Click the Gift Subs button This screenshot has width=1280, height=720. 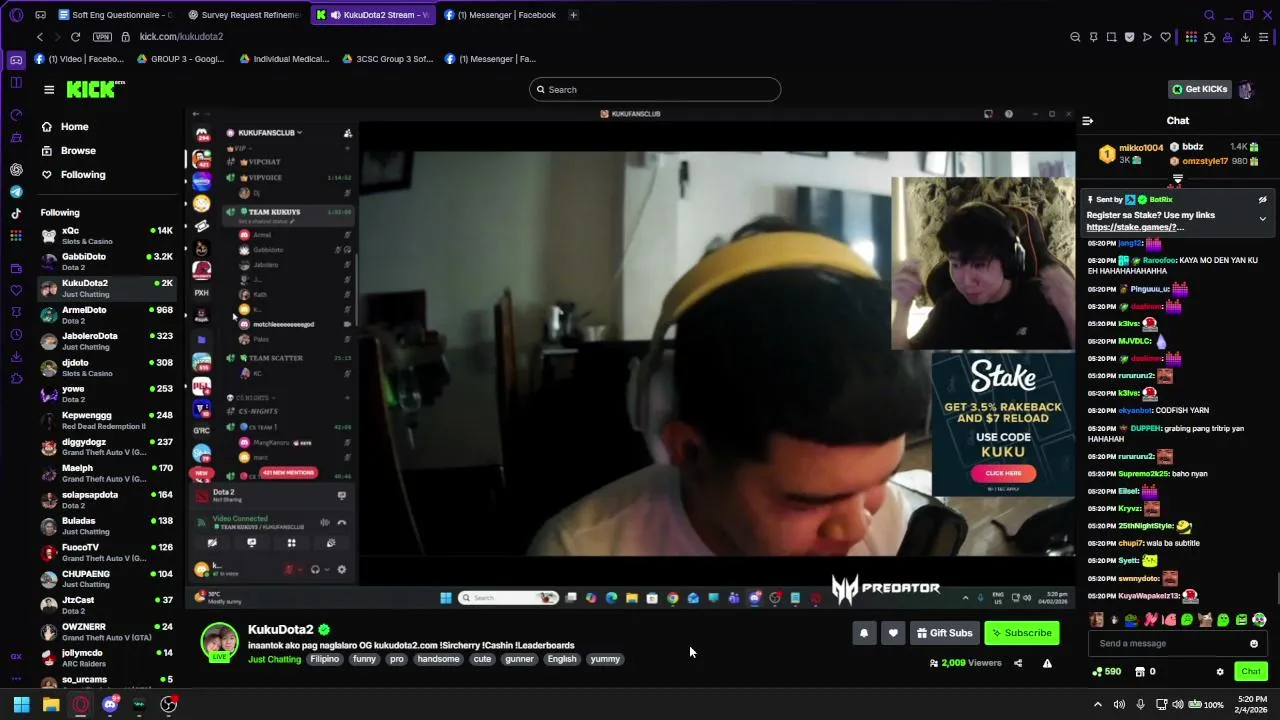coord(945,633)
